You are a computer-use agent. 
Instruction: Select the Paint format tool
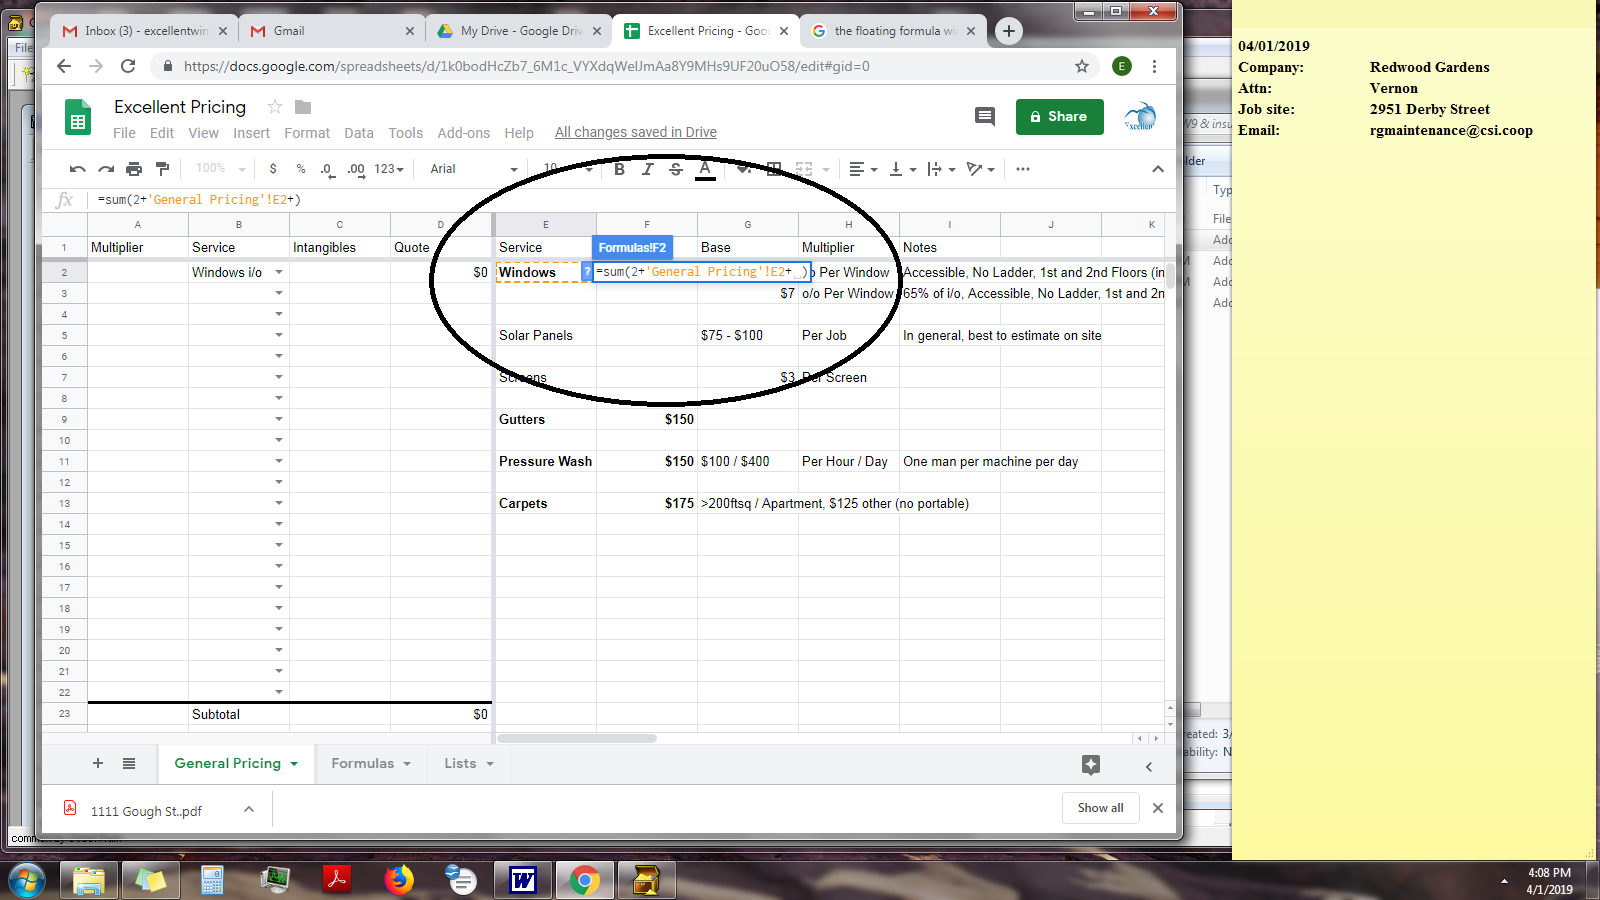162,169
